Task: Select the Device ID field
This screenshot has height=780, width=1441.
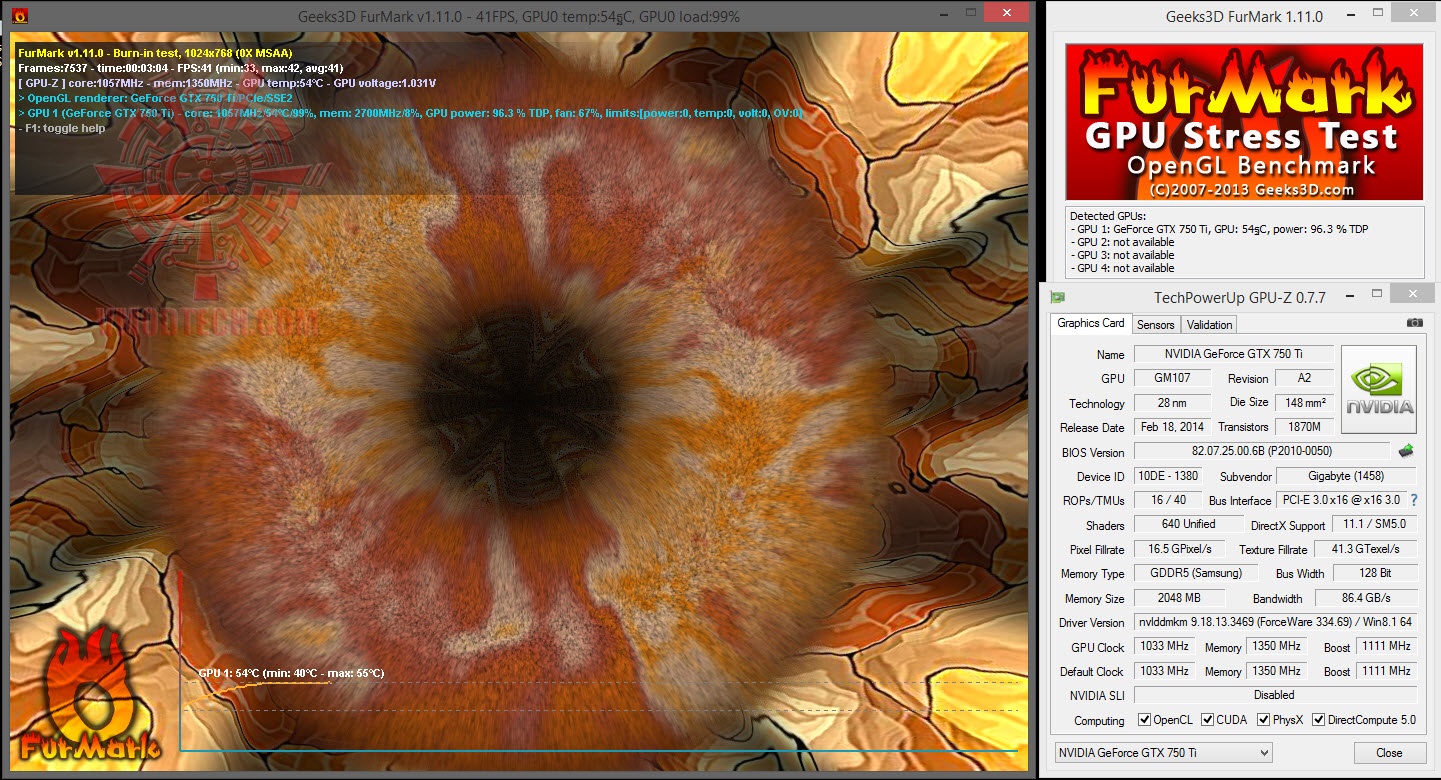Action: (1167, 476)
